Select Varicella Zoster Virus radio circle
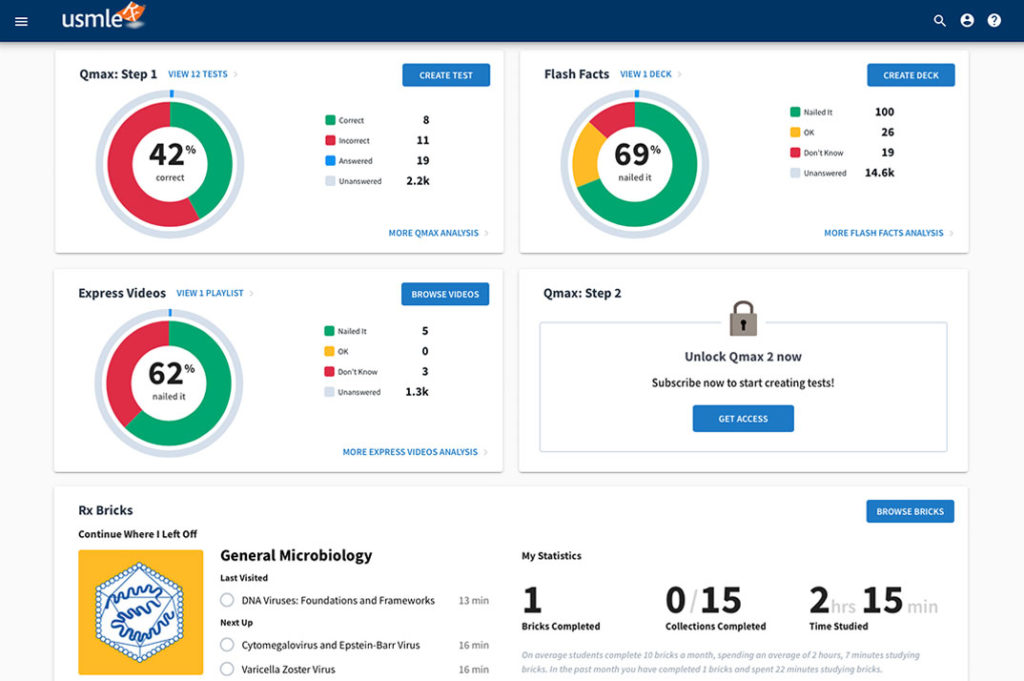This screenshot has width=1024, height=681. tap(227, 669)
